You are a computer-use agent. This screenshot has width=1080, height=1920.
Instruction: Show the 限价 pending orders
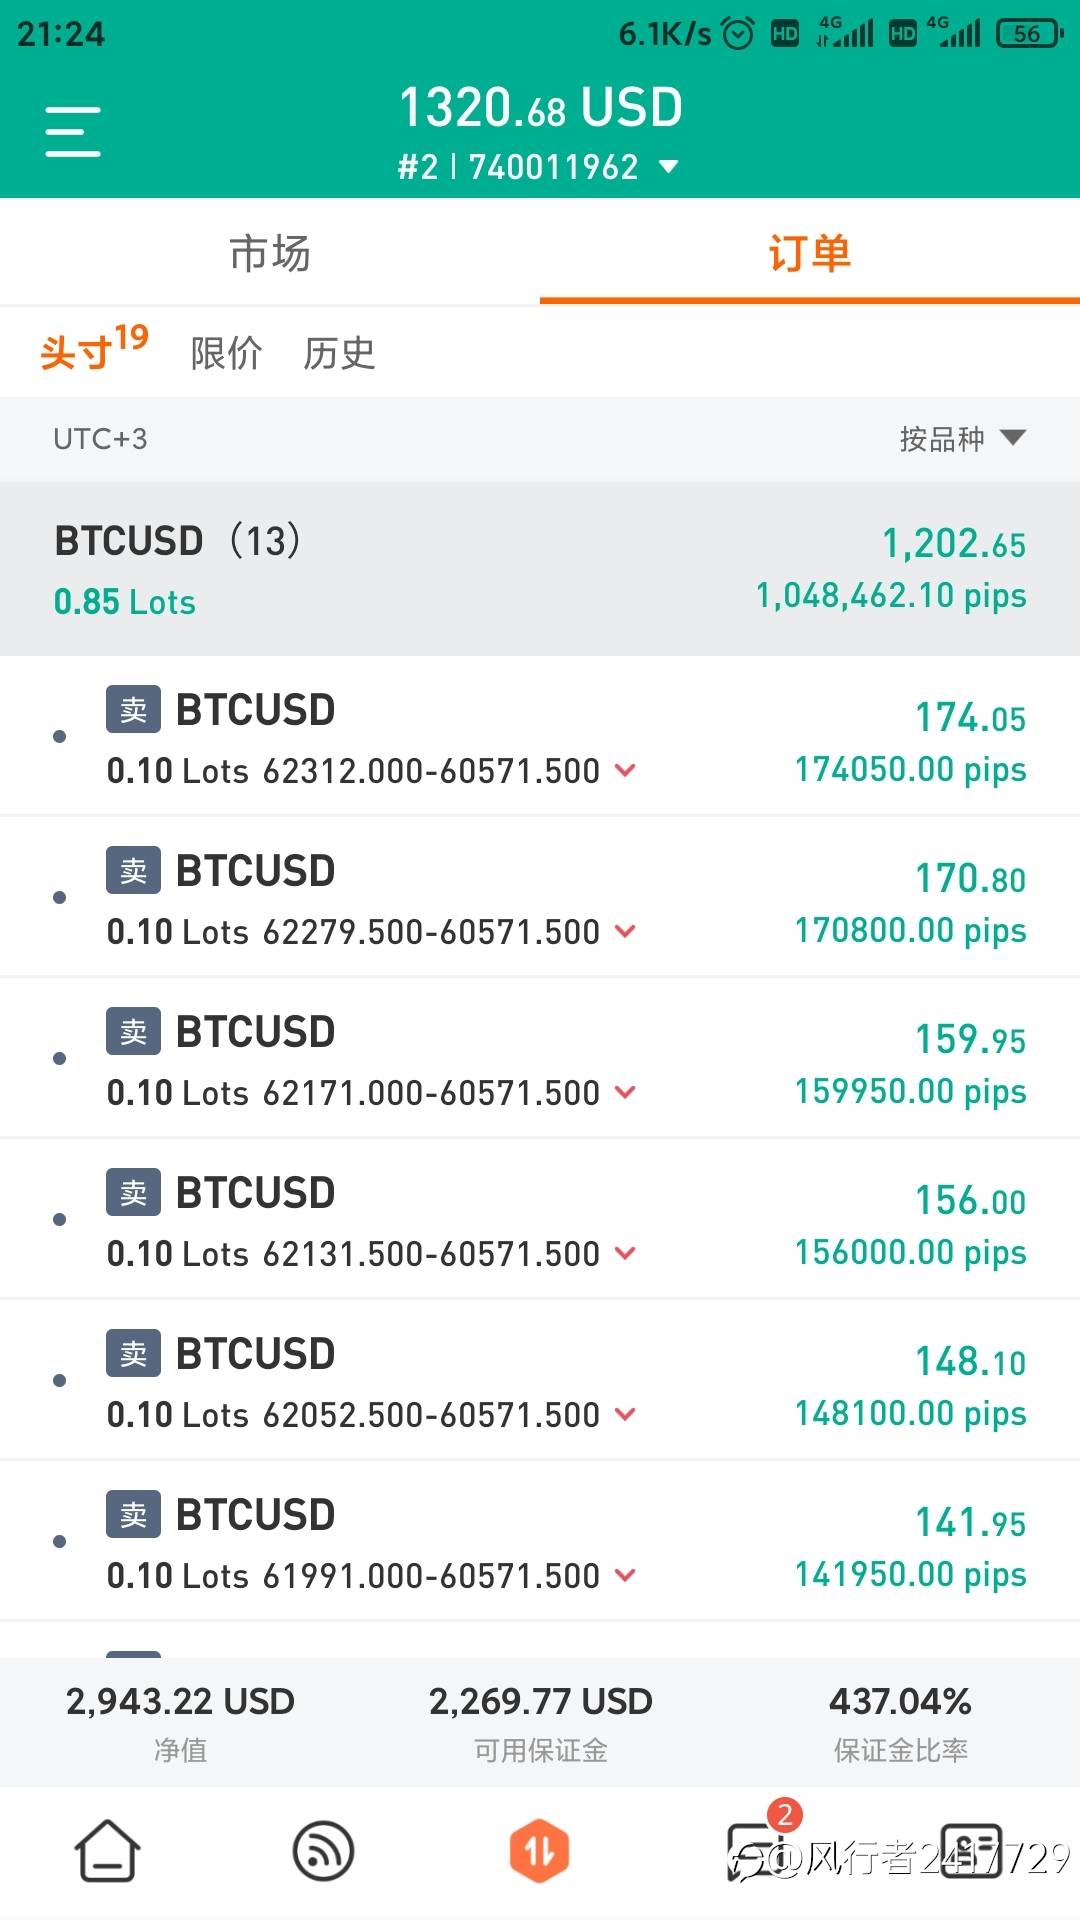[x=226, y=353]
